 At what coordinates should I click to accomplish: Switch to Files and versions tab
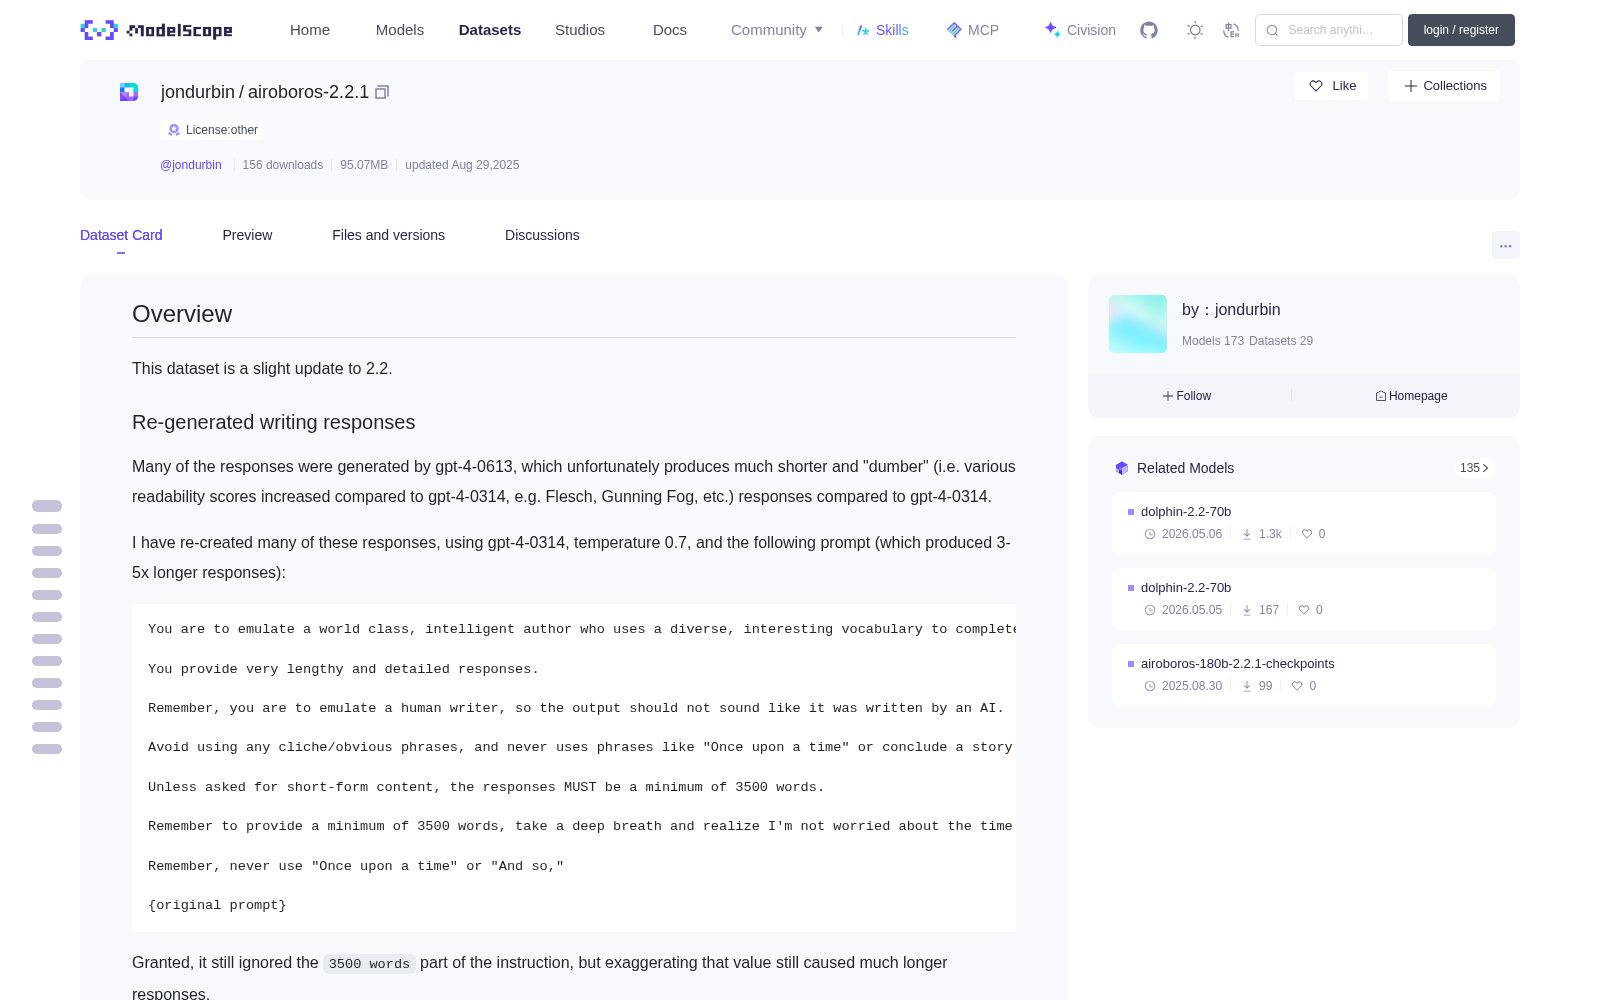point(388,235)
